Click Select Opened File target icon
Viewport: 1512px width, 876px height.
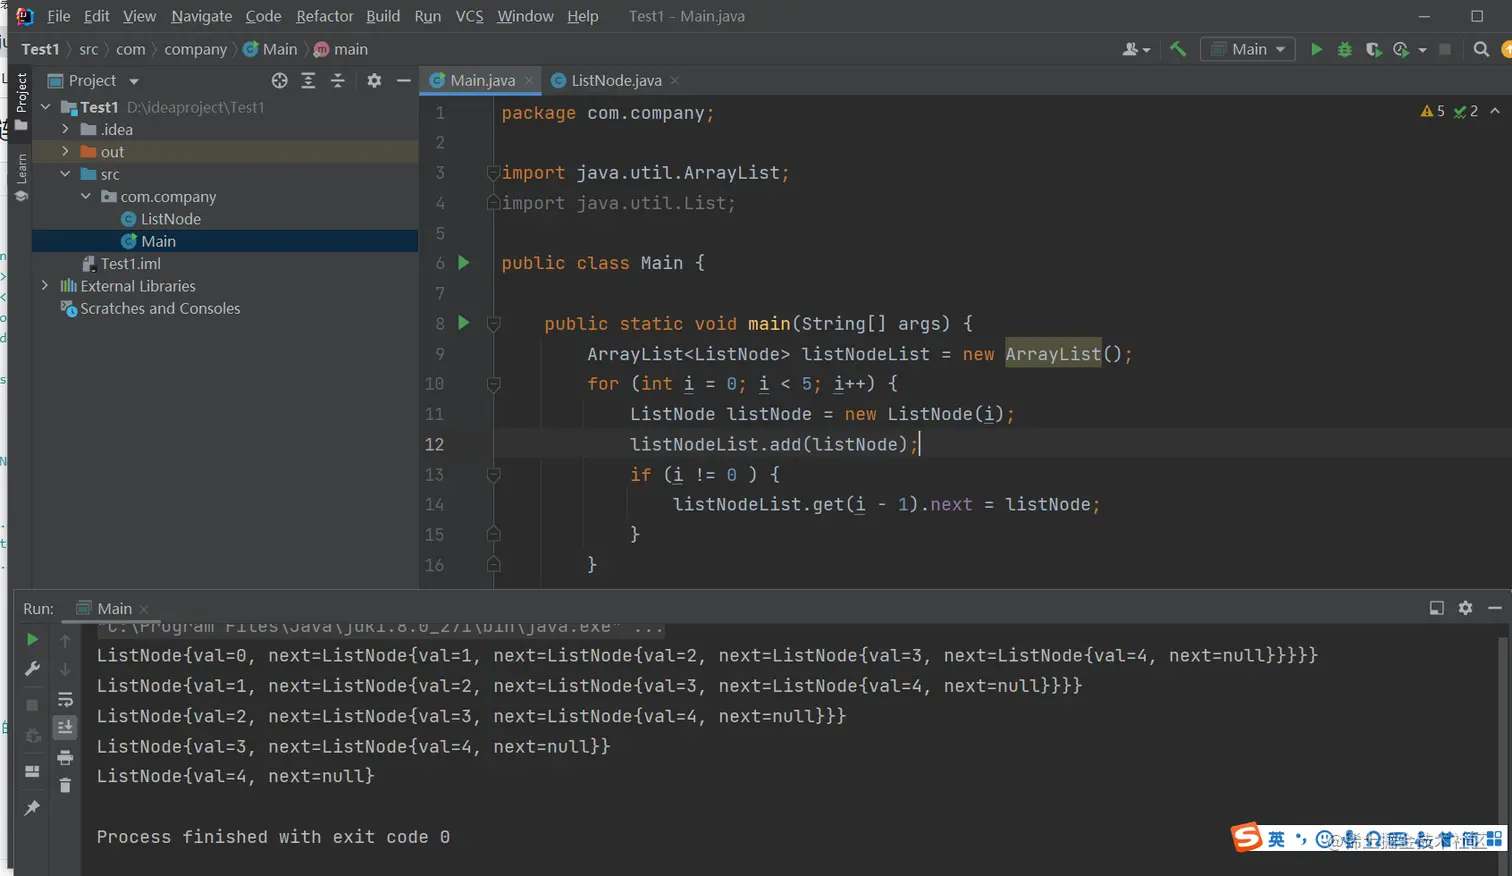(279, 80)
